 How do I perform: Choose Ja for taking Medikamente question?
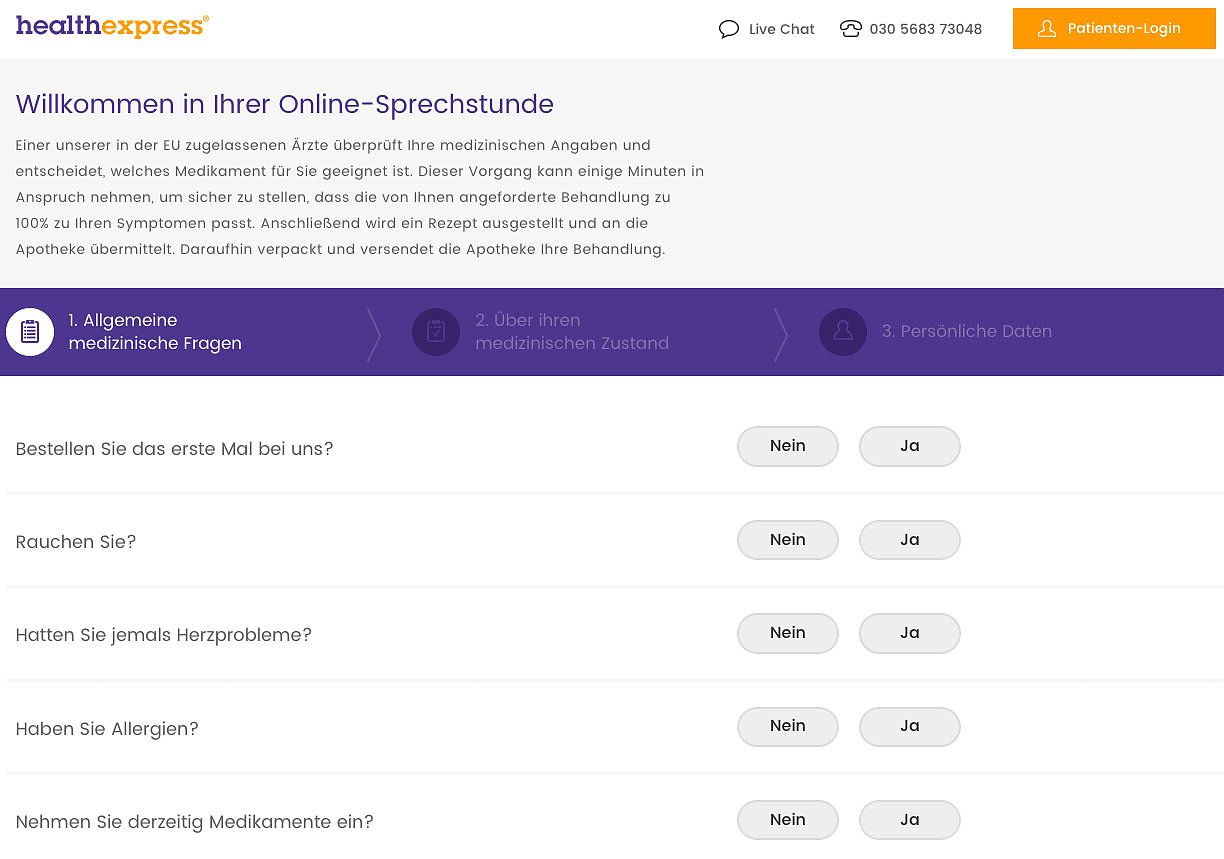click(909, 820)
